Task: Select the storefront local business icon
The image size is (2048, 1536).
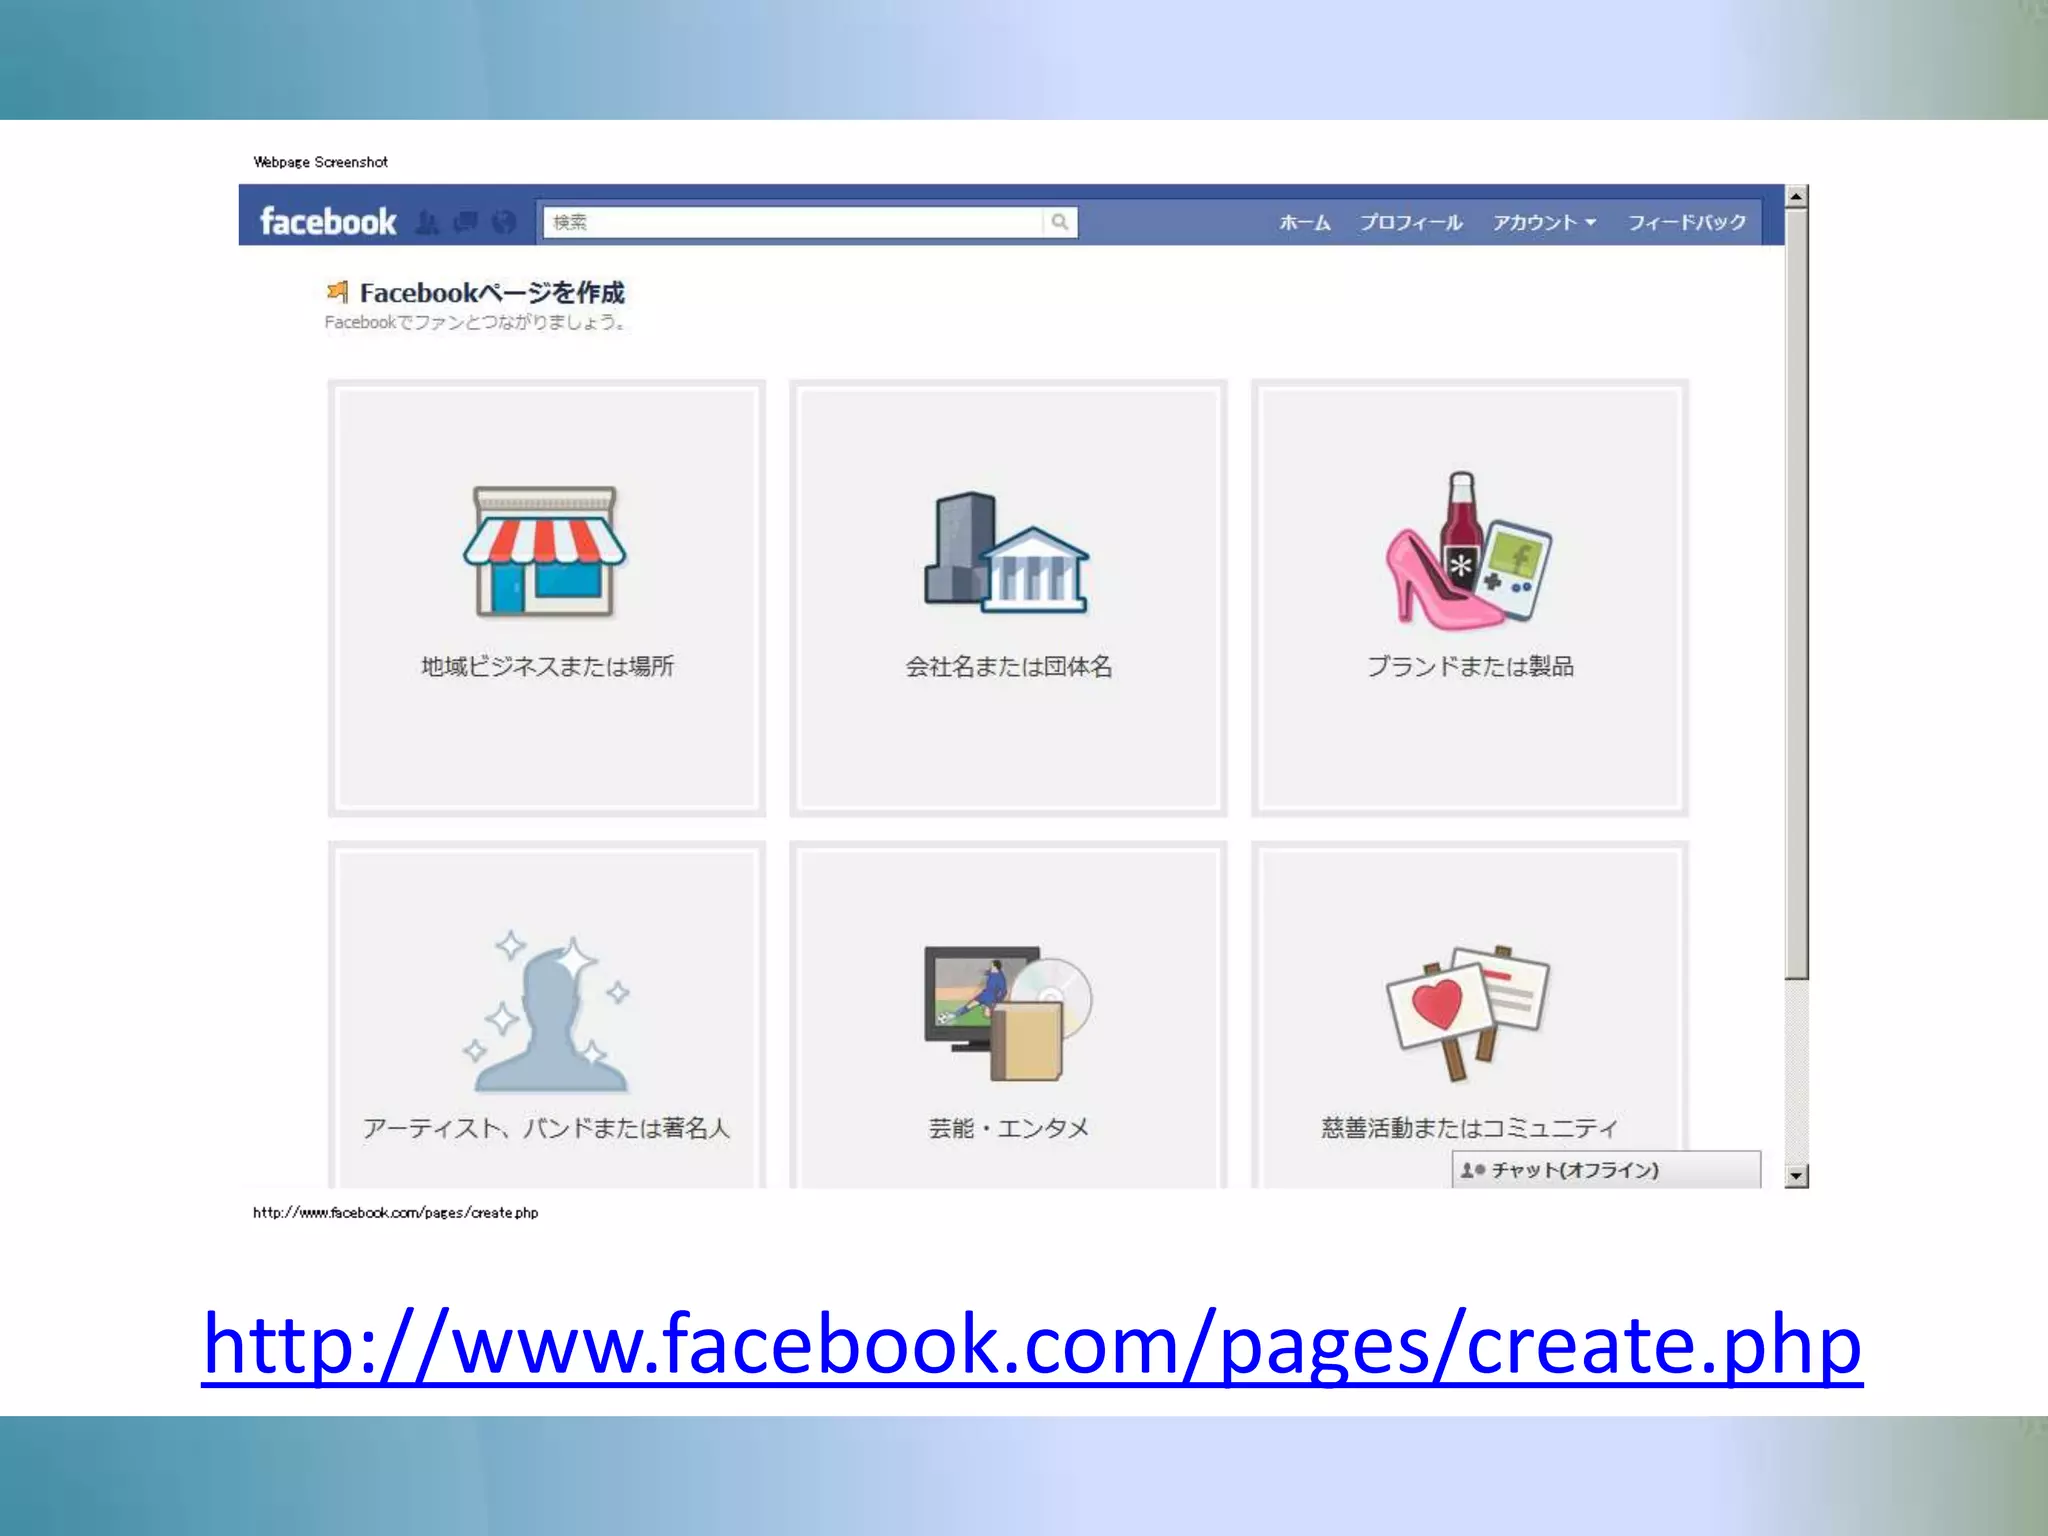Action: coord(544,552)
